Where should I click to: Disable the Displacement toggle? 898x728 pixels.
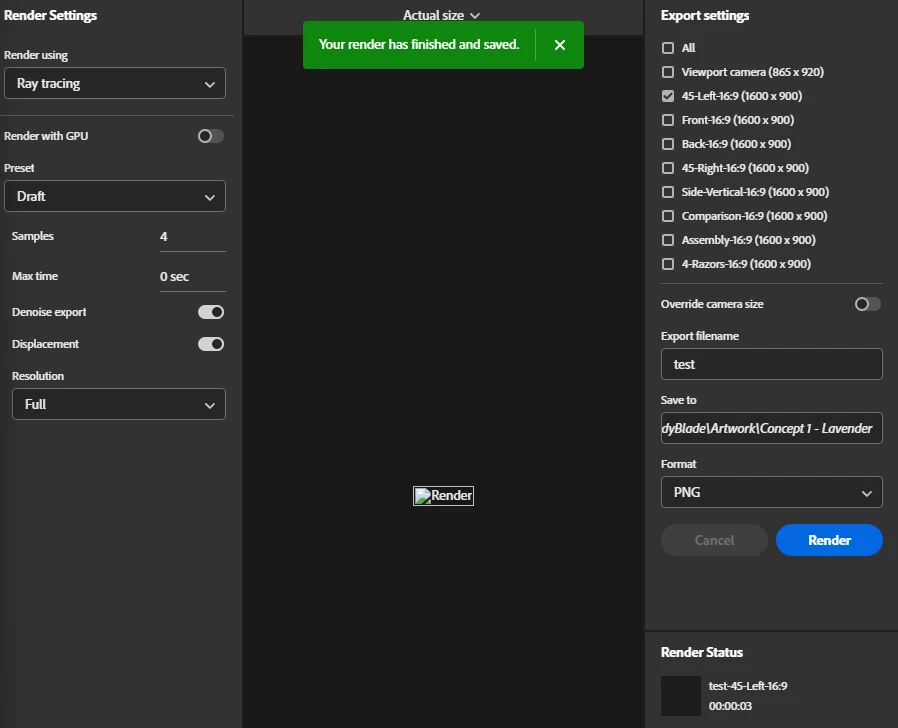pyautogui.click(x=211, y=344)
